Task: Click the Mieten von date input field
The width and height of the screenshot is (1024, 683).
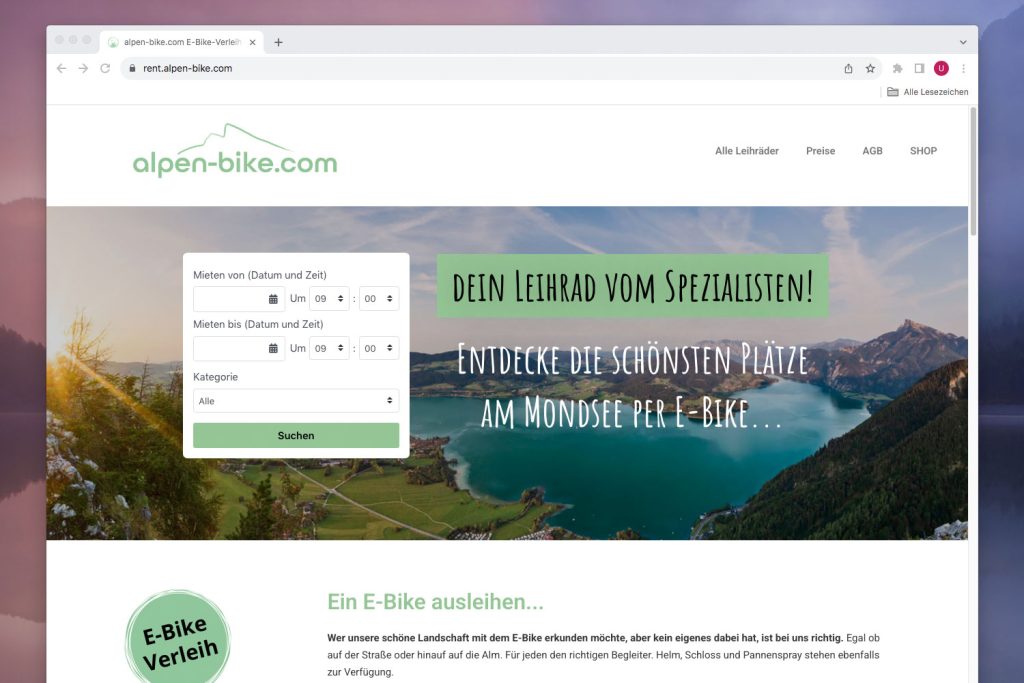Action: (x=239, y=299)
